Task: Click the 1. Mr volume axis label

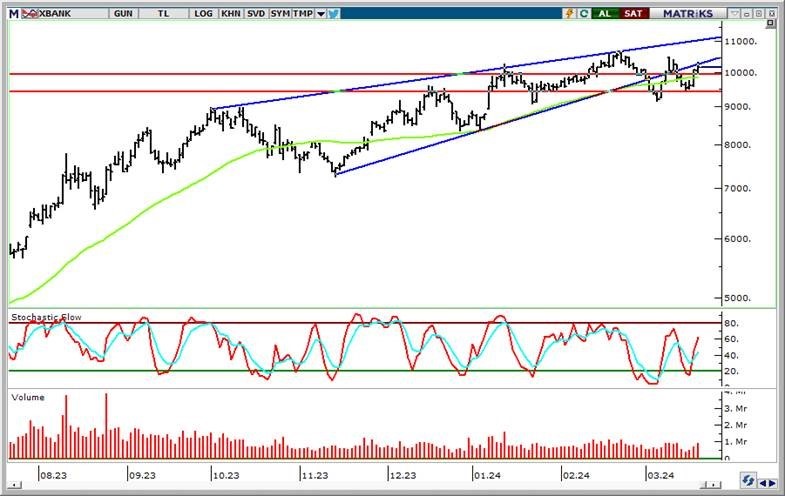Action: (736, 442)
